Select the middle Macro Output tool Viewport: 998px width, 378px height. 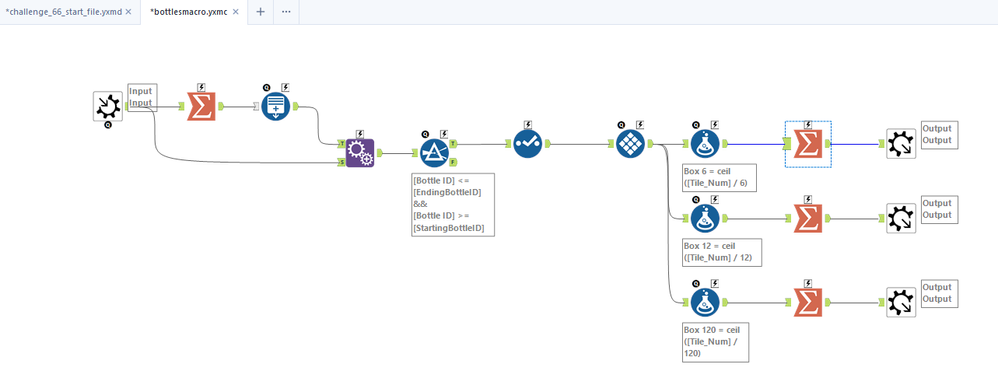pyautogui.click(x=901, y=218)
